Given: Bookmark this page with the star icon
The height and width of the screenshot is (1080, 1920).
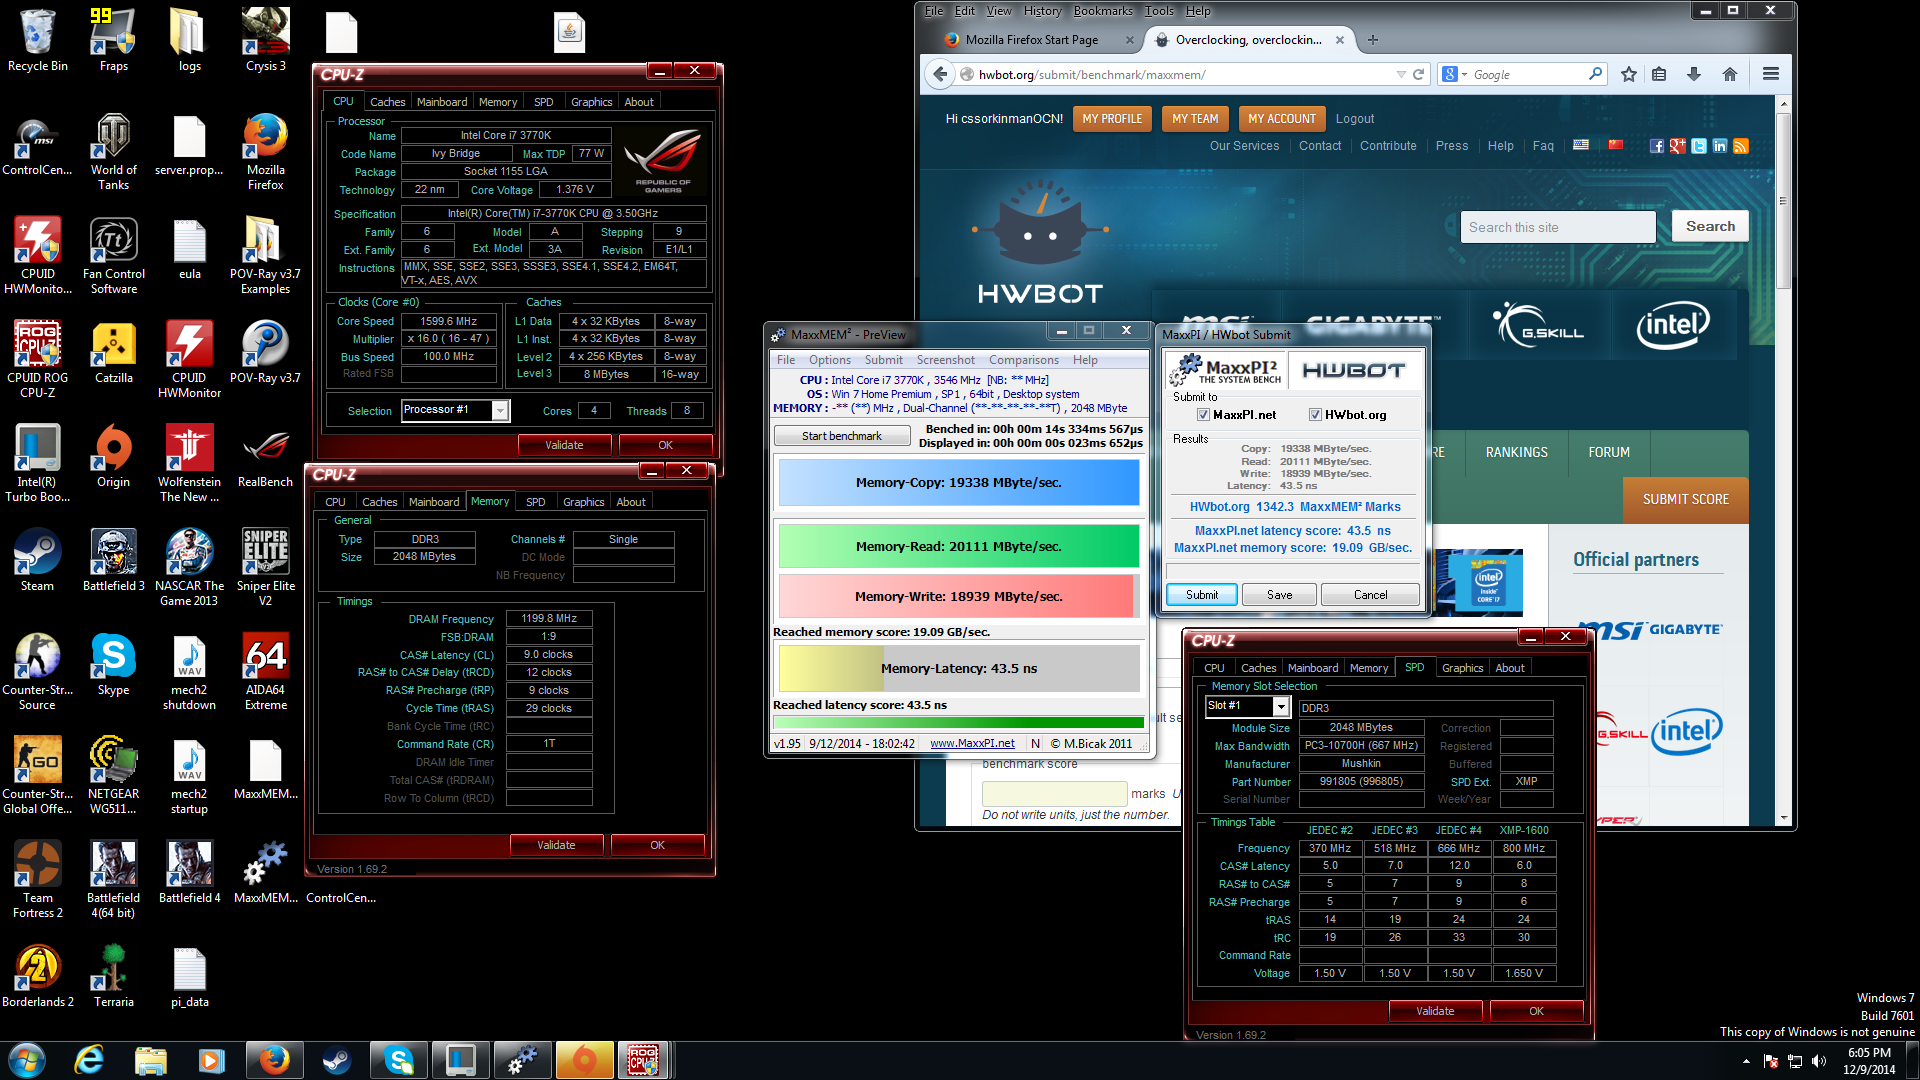Looking at the screenshot, I should pyautogui.click(x=1629, y=74).
